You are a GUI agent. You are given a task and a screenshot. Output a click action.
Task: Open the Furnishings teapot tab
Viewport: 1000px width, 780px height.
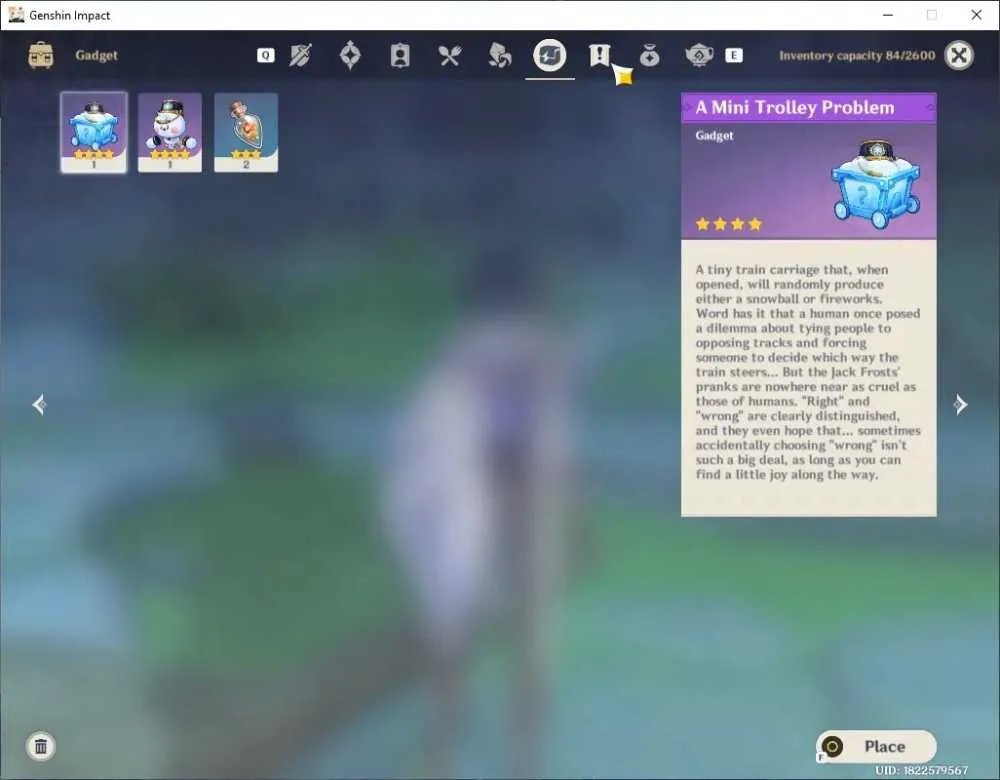tap(699, 55)
